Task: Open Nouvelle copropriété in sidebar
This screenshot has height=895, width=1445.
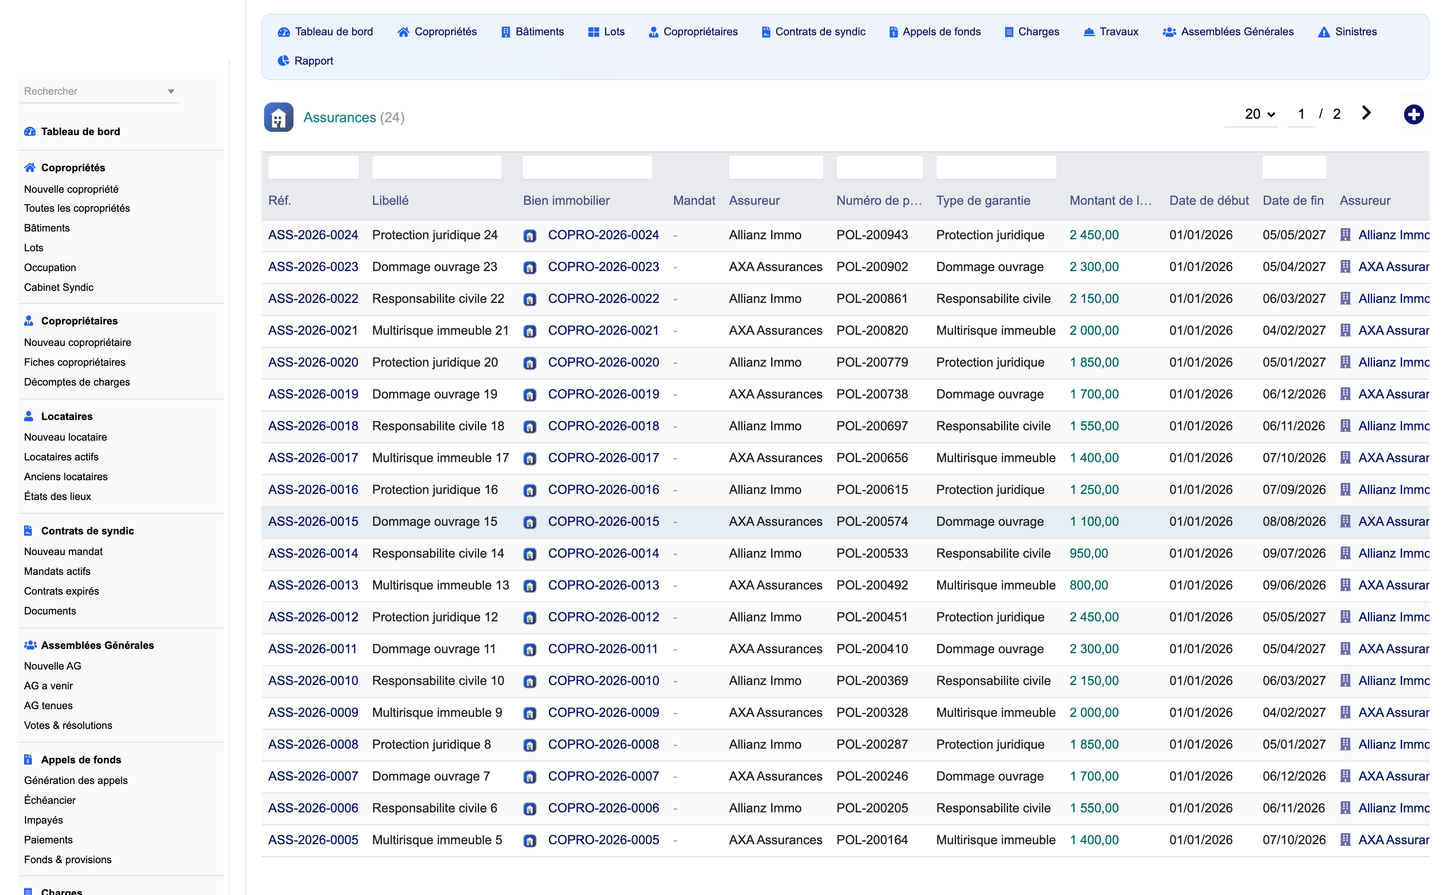Action: coord(71,189)
